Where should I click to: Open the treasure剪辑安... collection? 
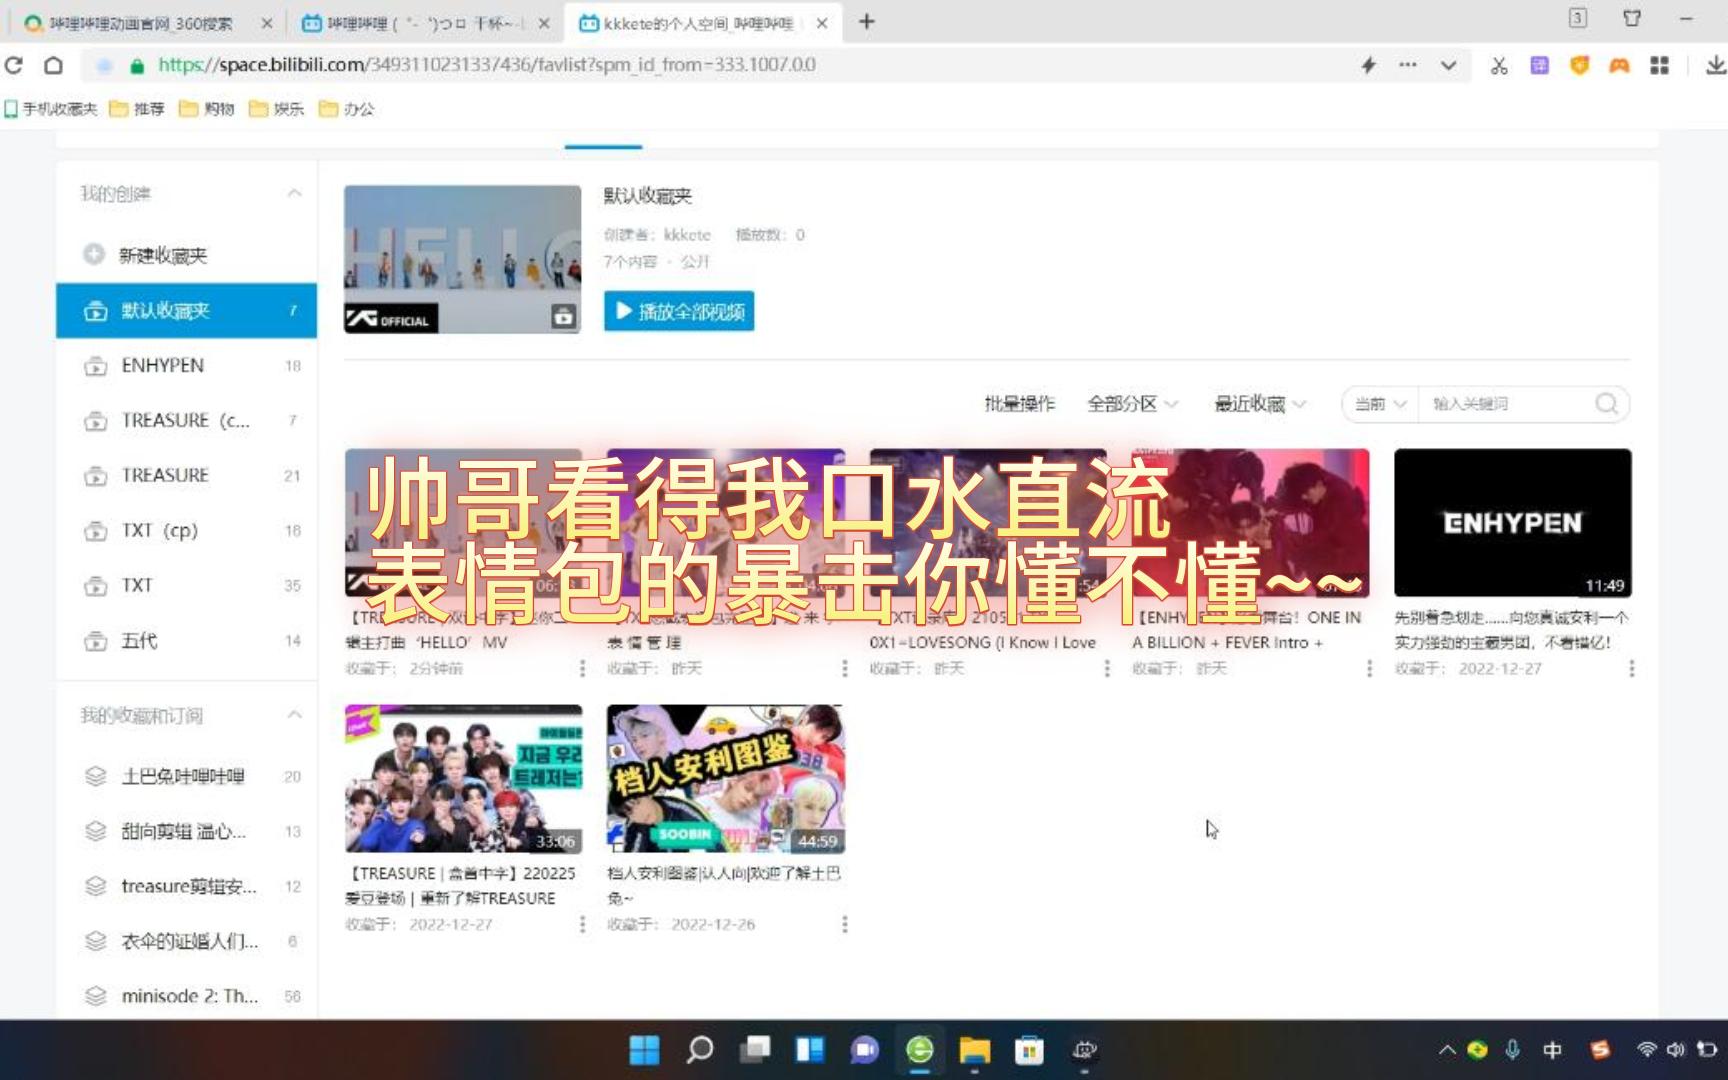[186, 886]
